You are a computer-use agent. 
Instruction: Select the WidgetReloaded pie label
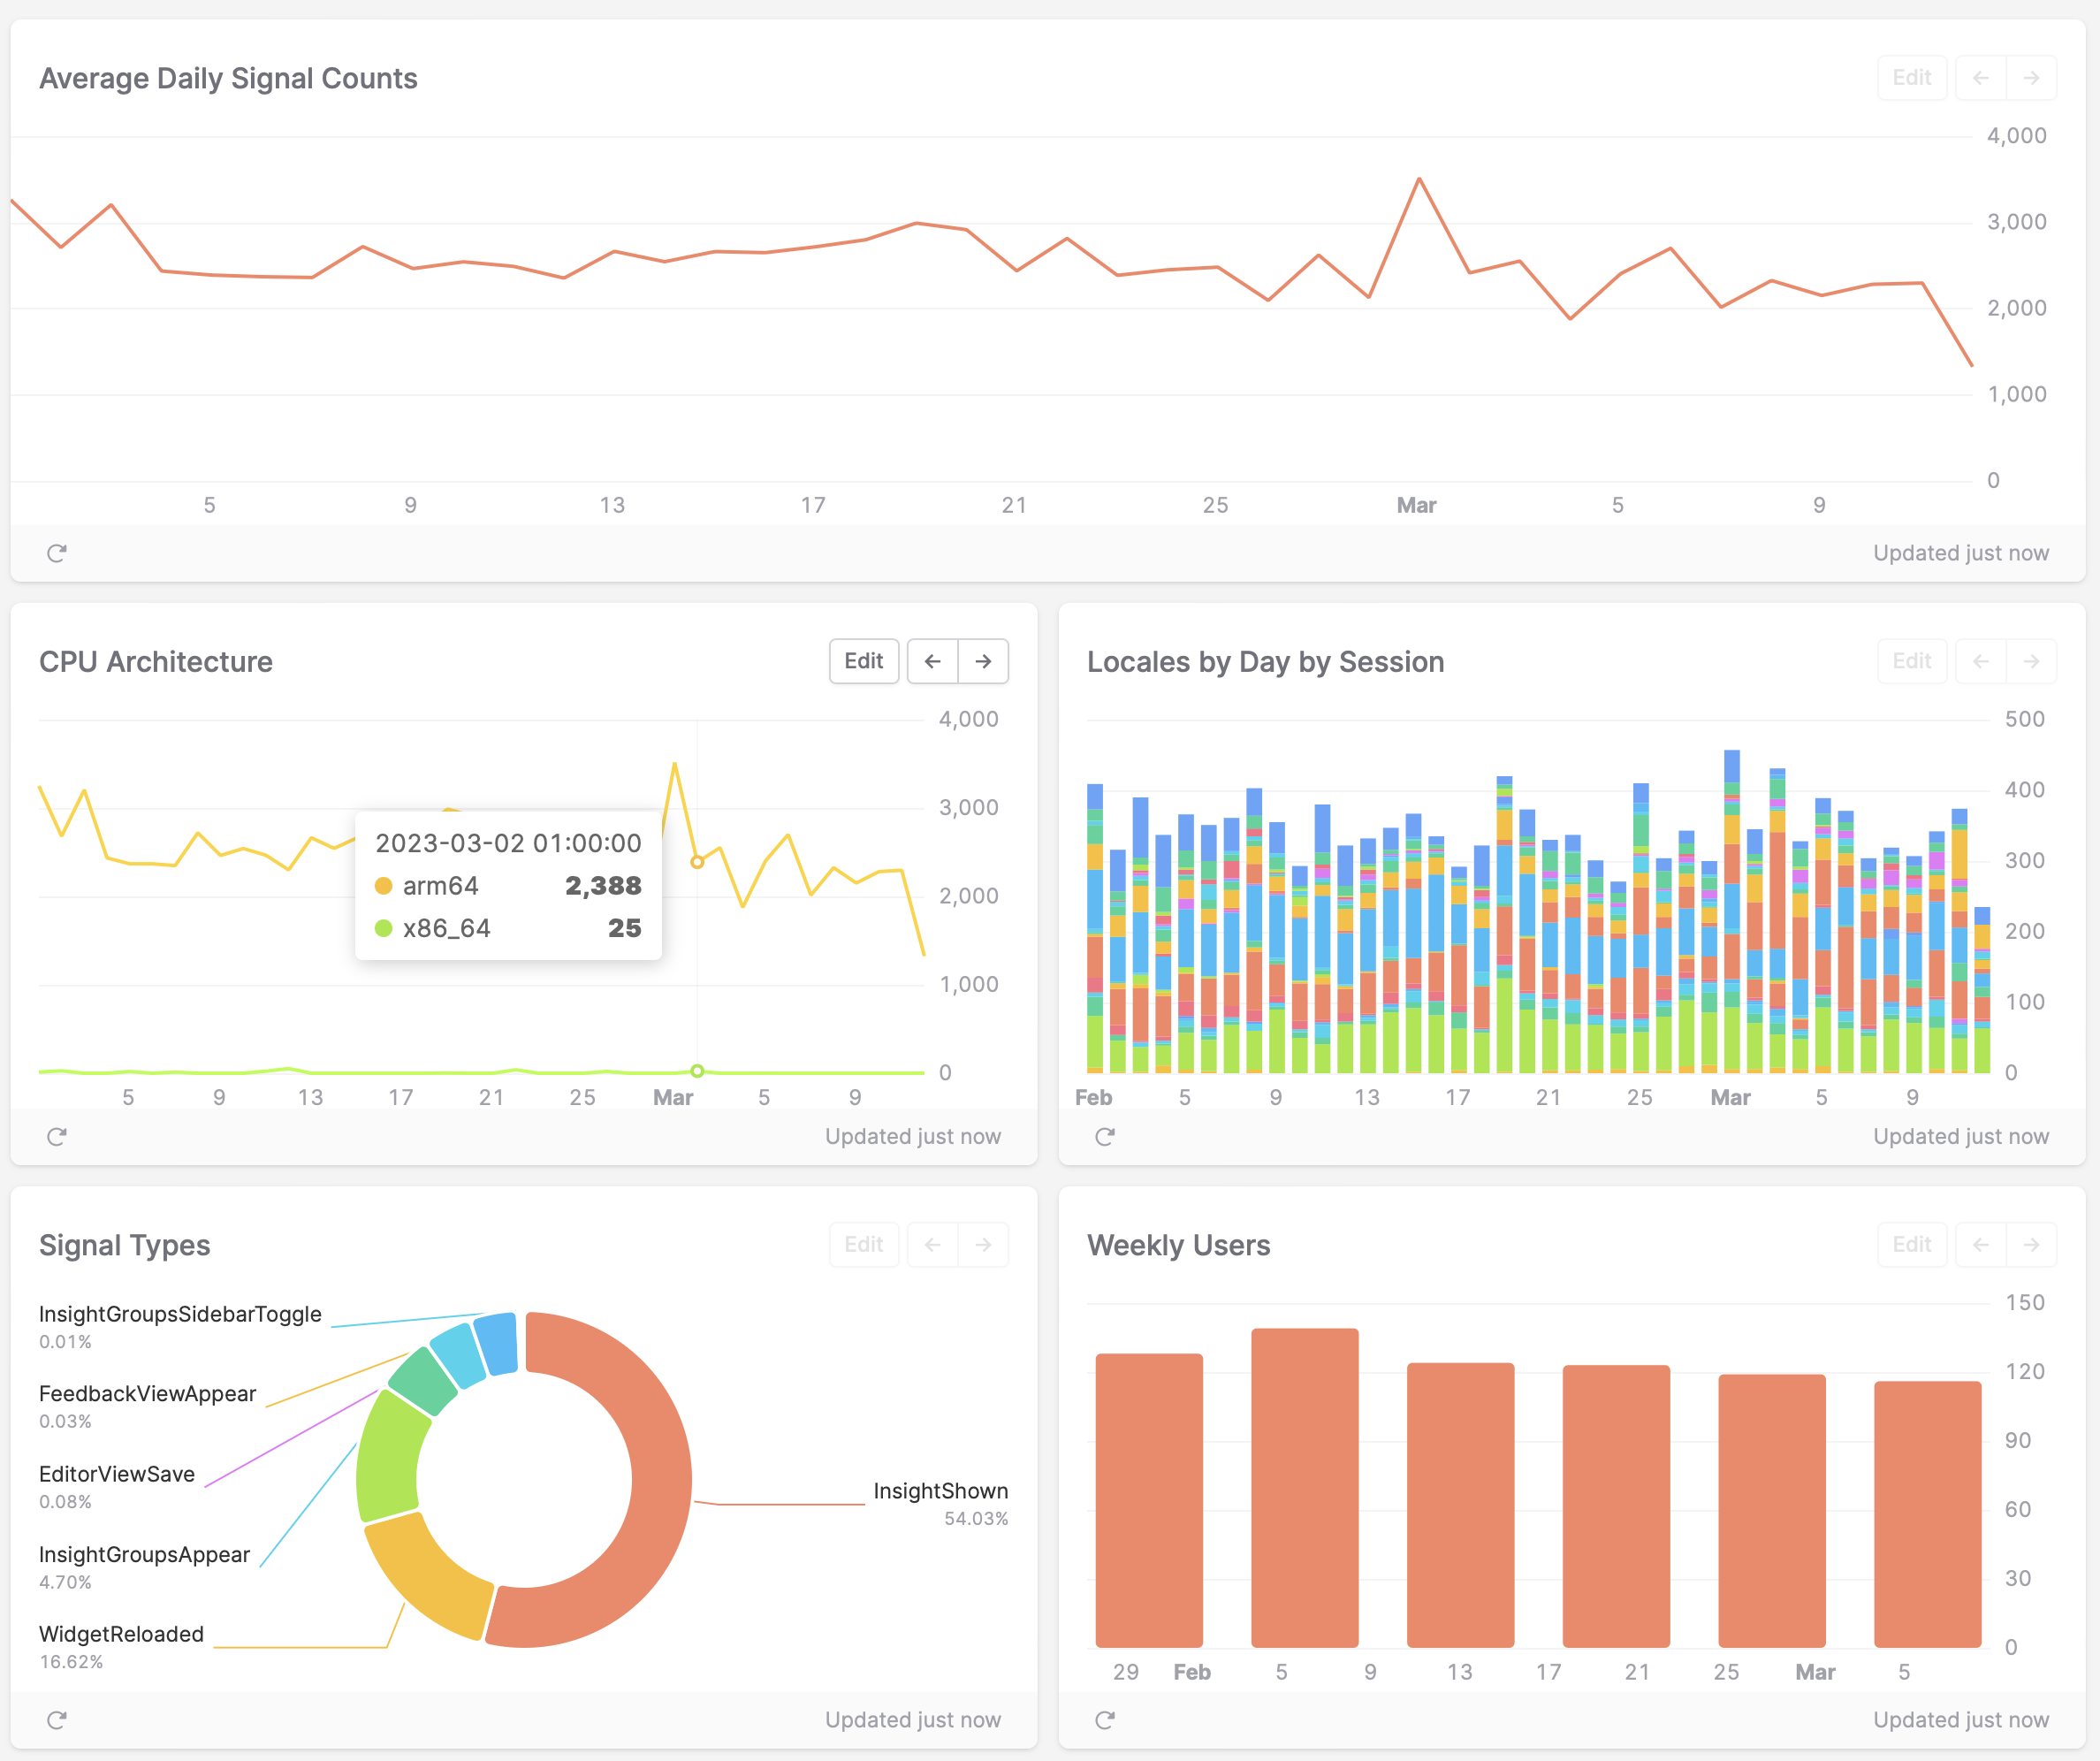pyautogui.click(x=121, y=1634)
